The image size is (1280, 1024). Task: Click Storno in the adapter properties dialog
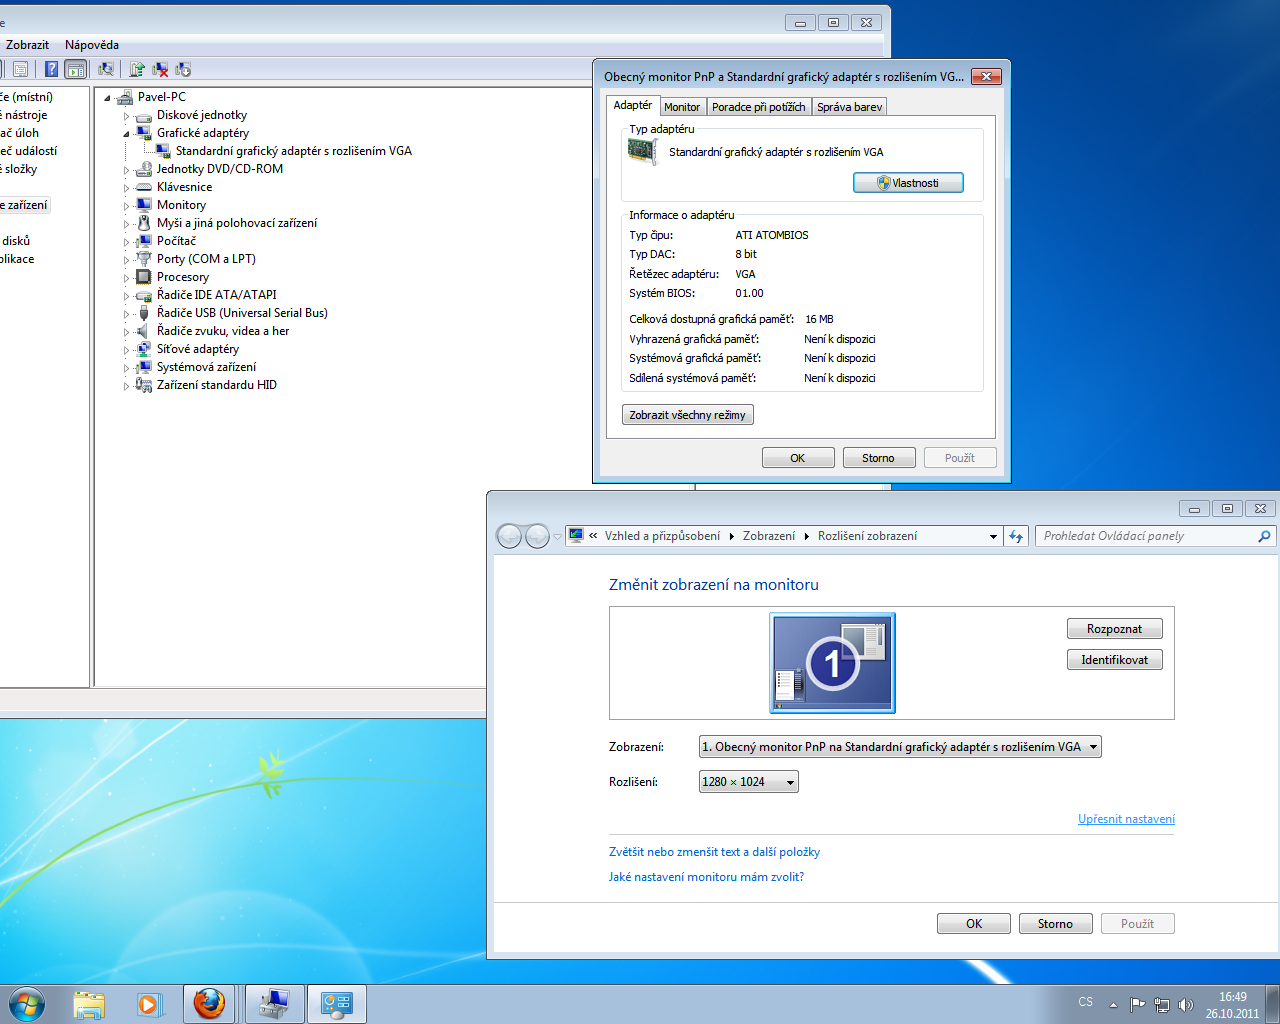[x=879, y=458]
